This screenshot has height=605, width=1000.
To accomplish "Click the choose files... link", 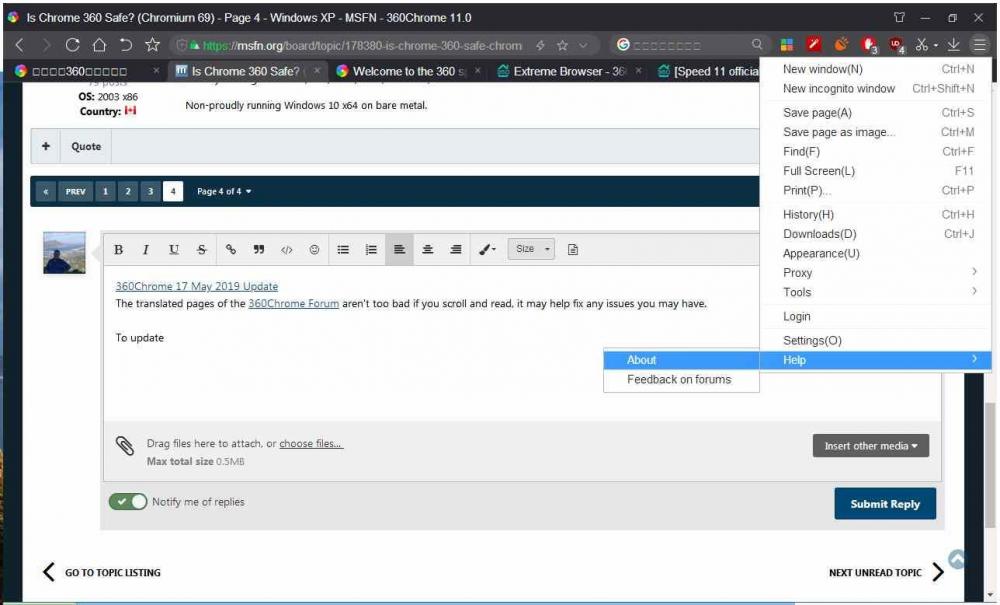I will click(311, 443).
